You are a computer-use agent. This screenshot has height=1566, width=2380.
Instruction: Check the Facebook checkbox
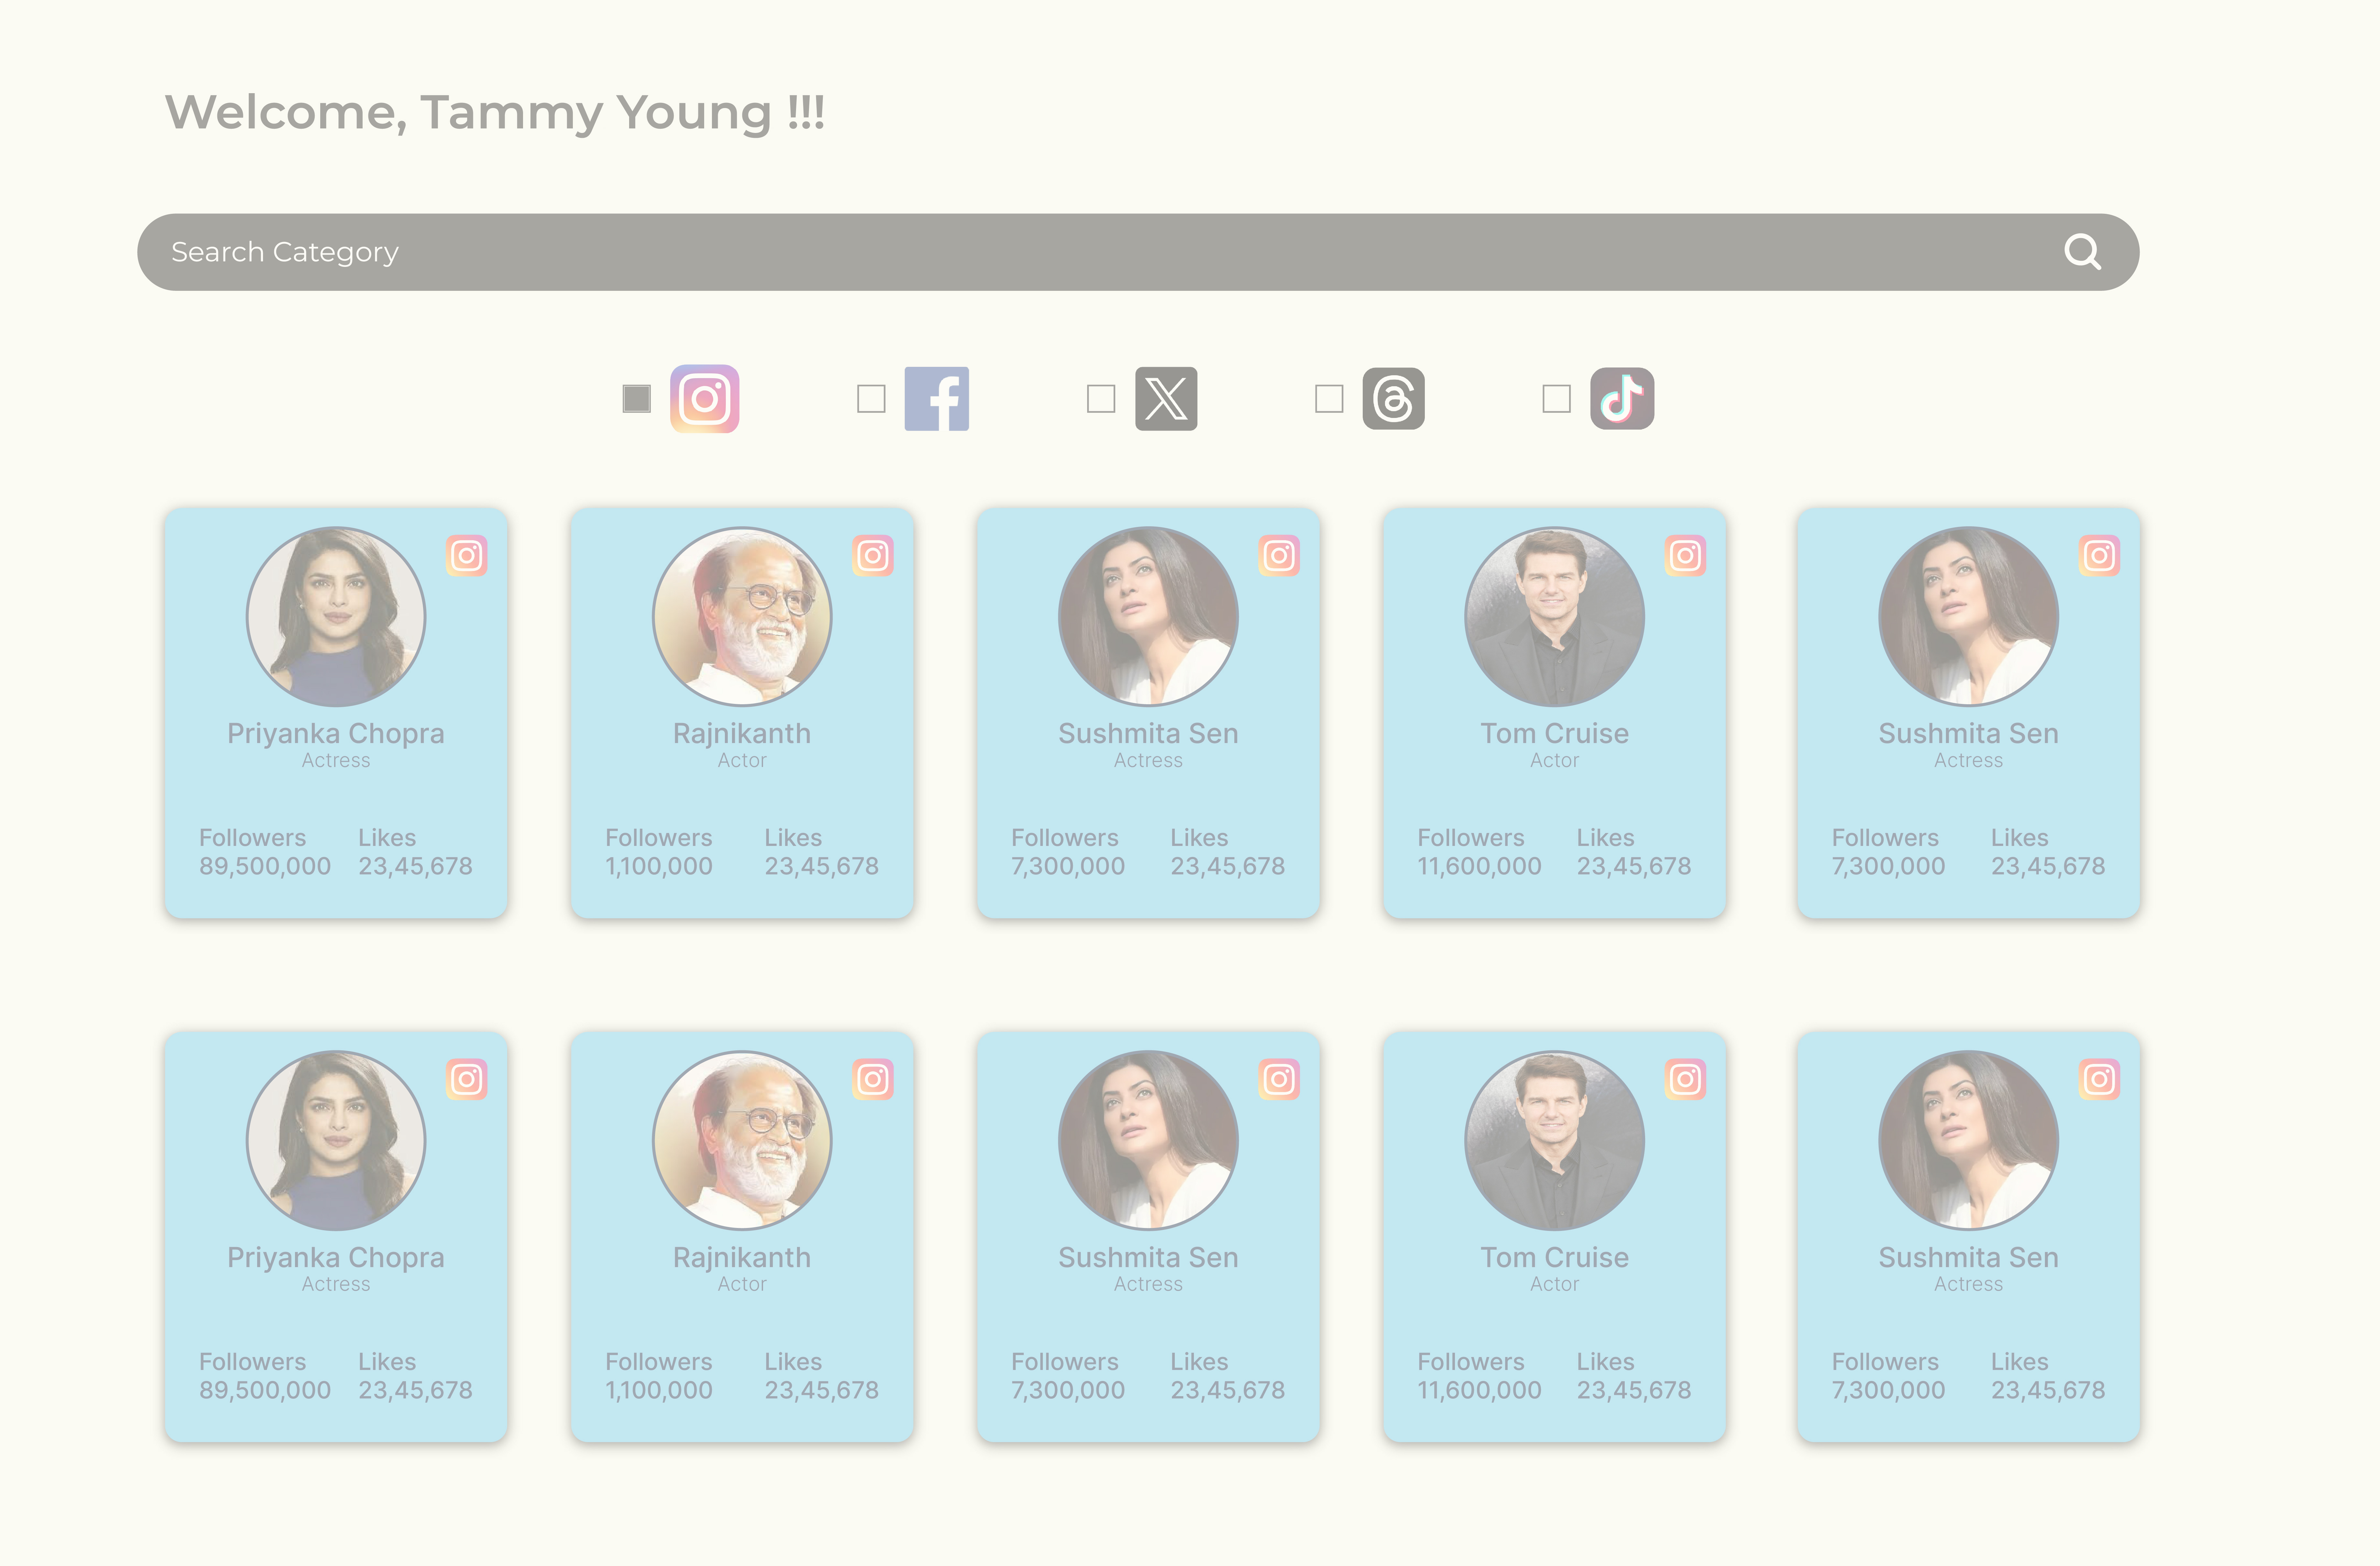(871, 399)
